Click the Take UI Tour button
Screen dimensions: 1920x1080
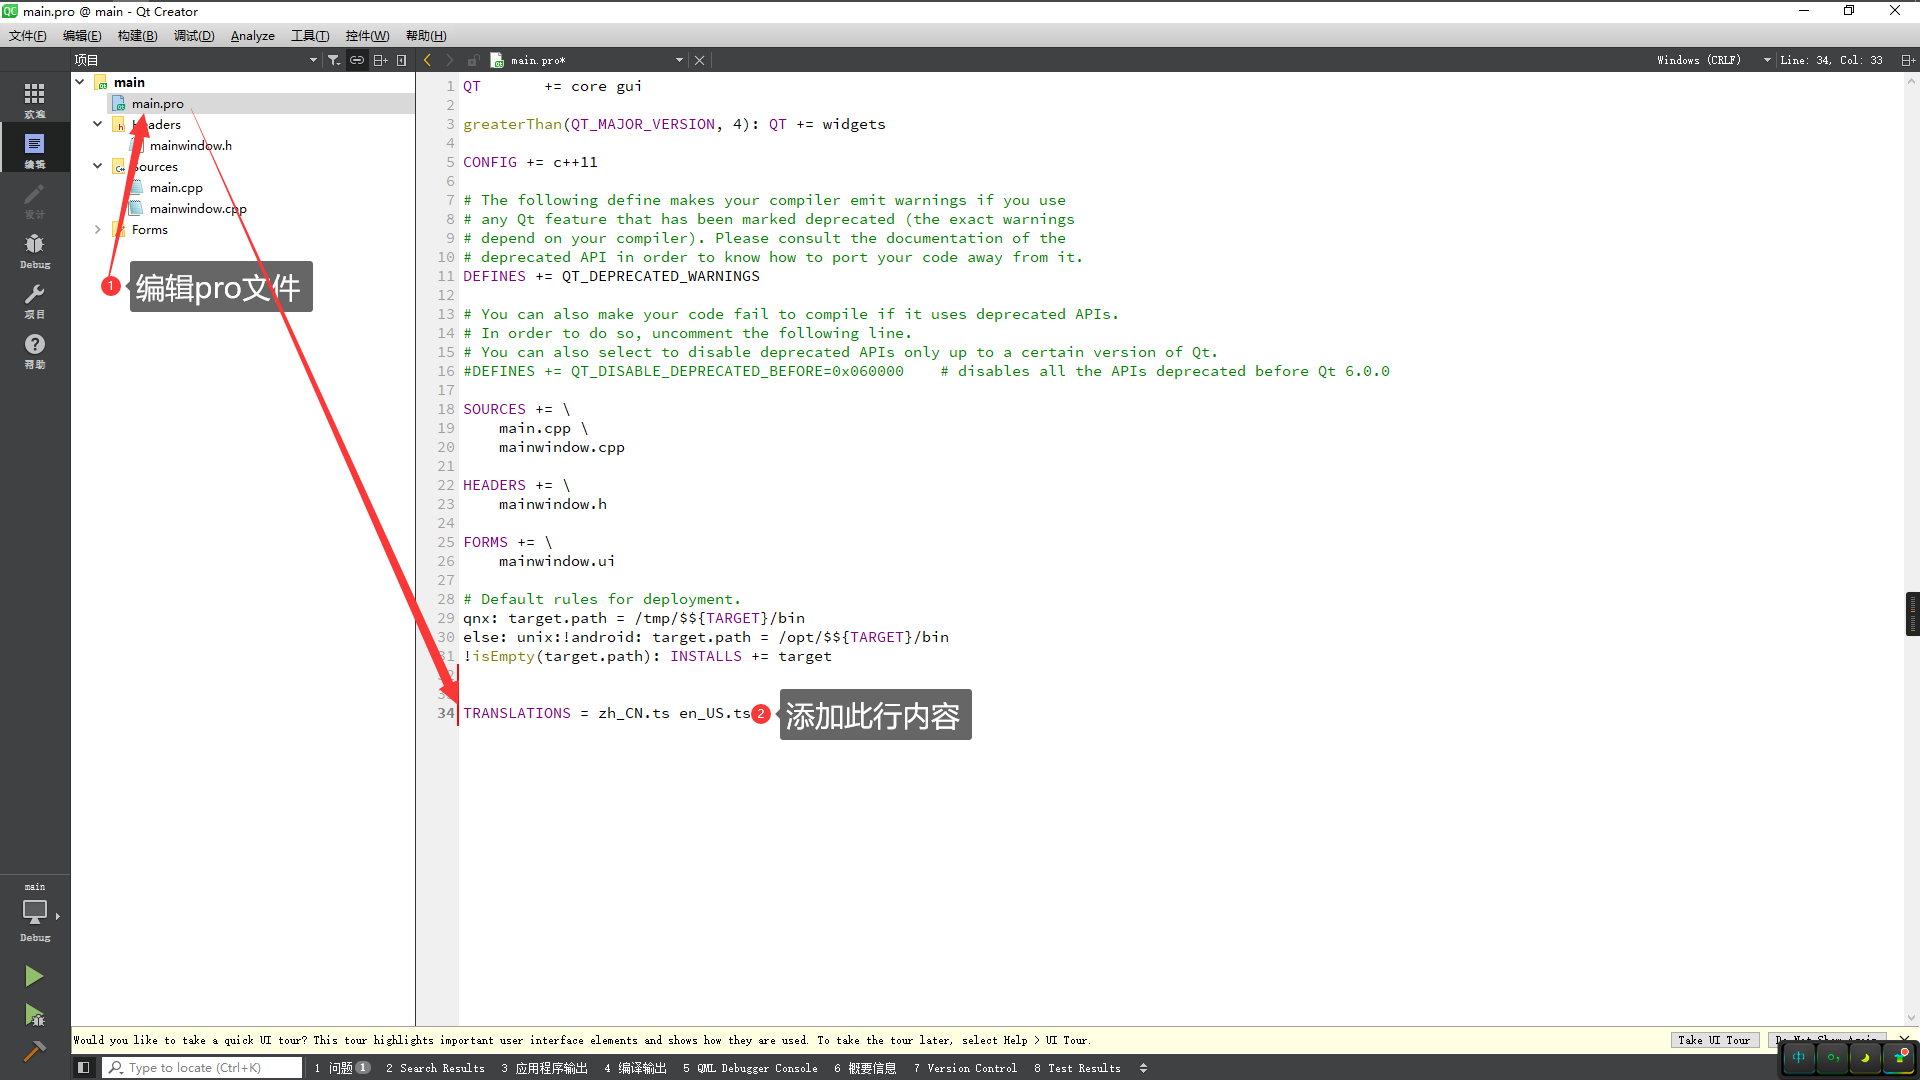point(1714,1040)
